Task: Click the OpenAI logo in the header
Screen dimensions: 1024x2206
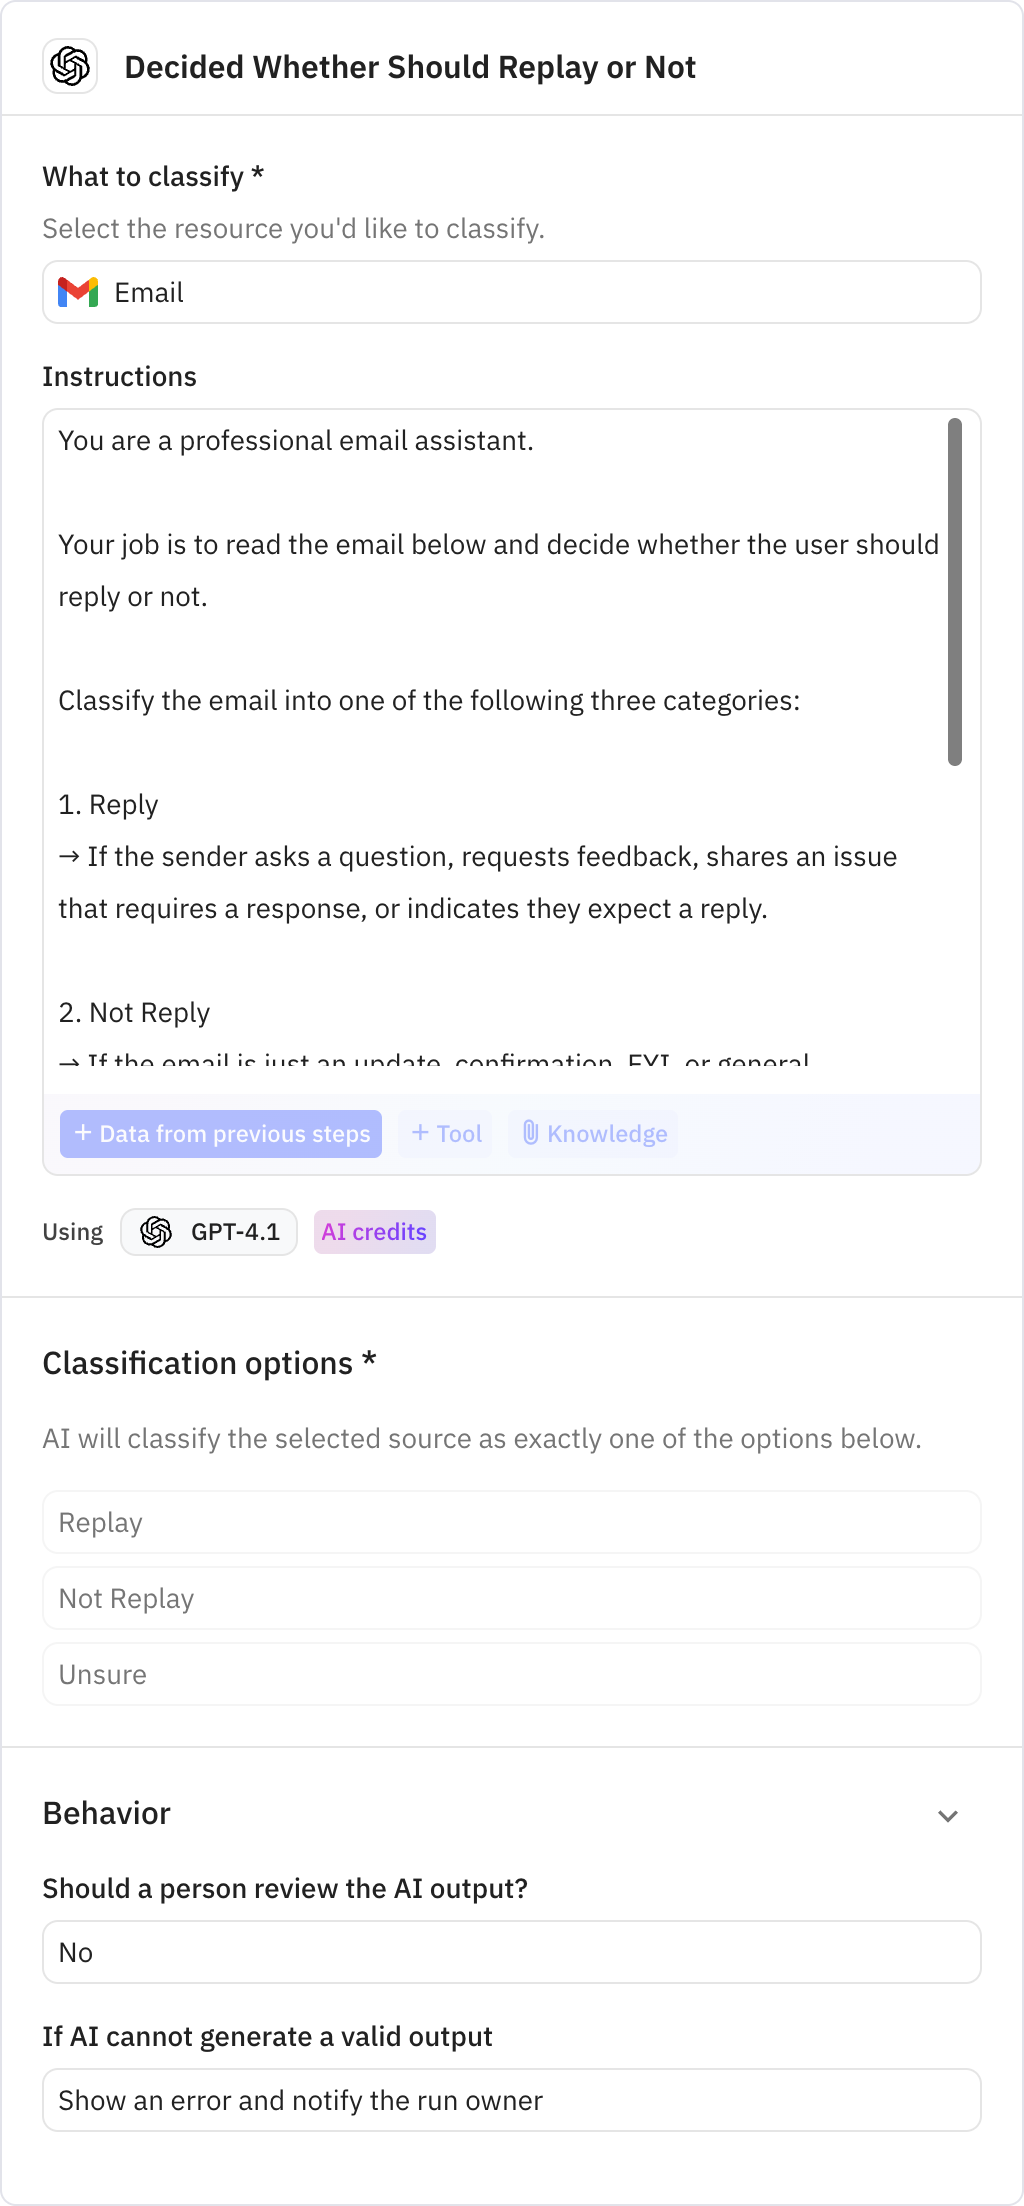Action: (70, 67)
